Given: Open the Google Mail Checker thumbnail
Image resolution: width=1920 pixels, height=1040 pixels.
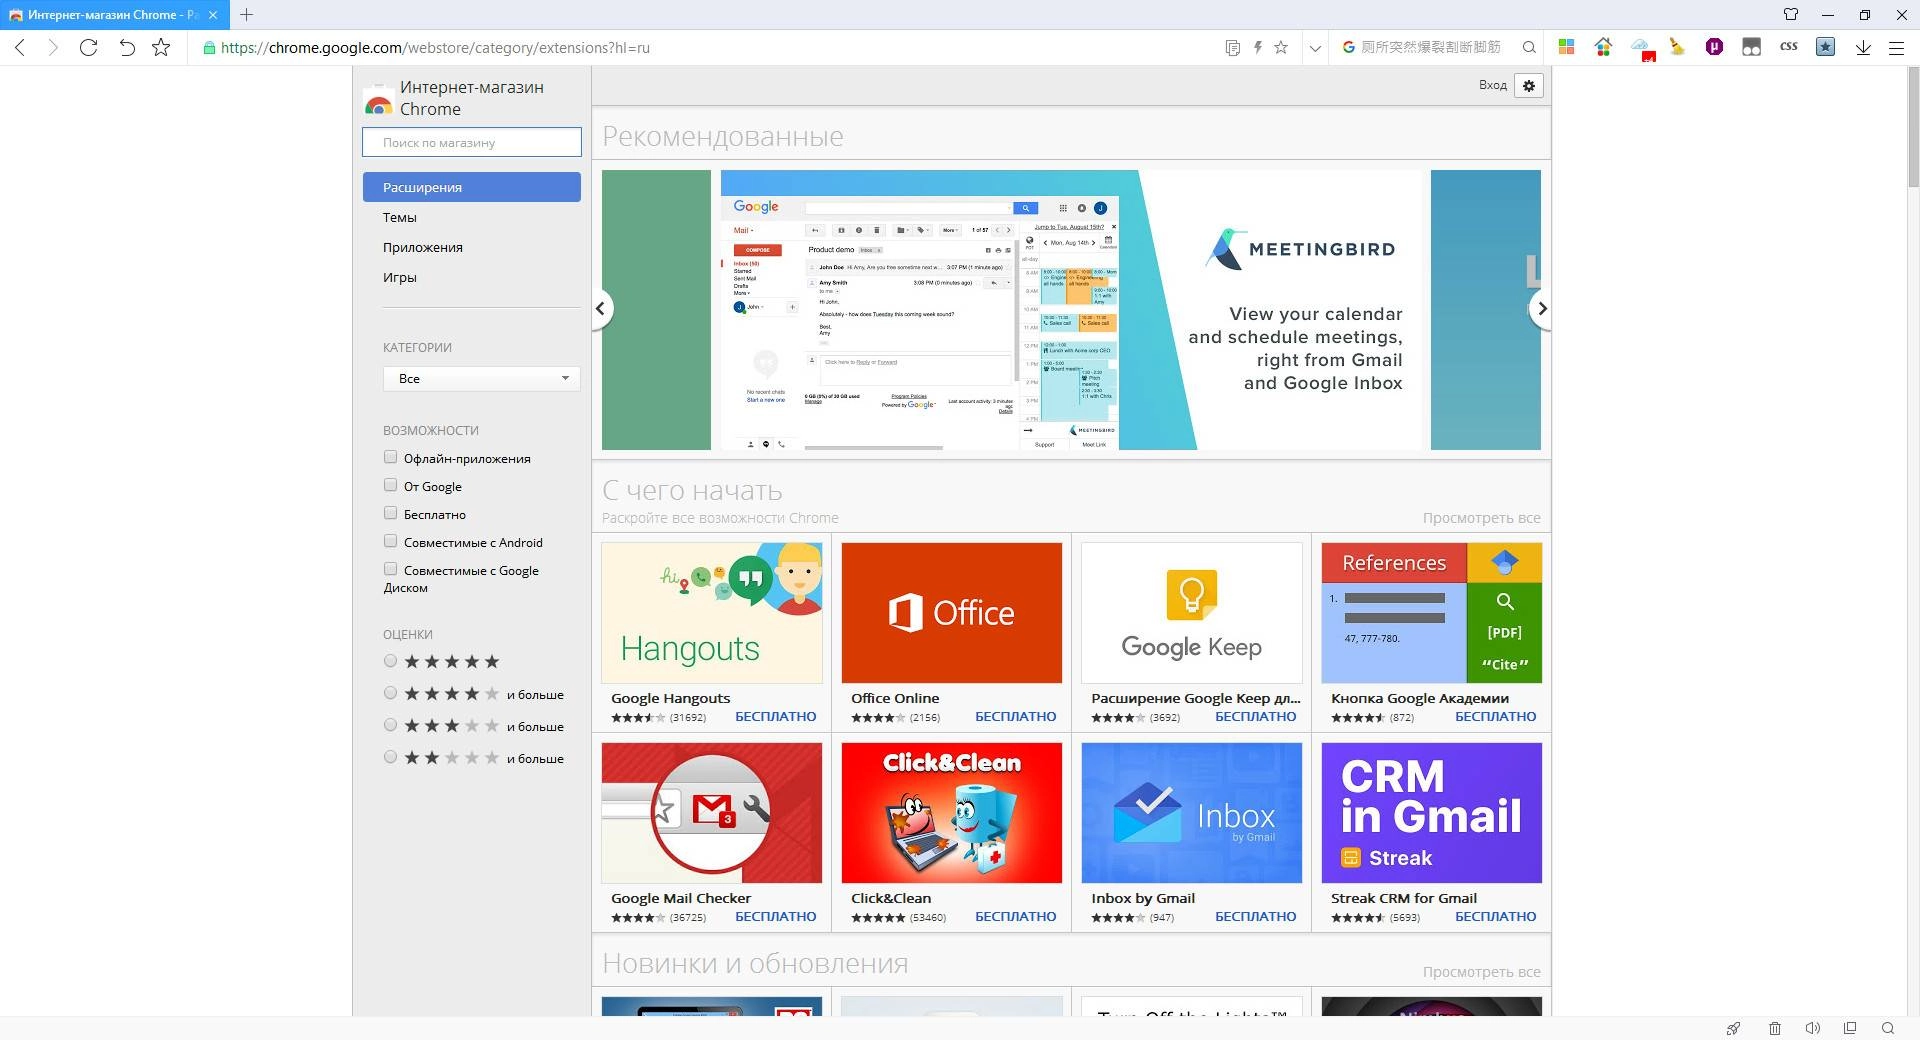Looking at the screenshot, I should (711, 813).
